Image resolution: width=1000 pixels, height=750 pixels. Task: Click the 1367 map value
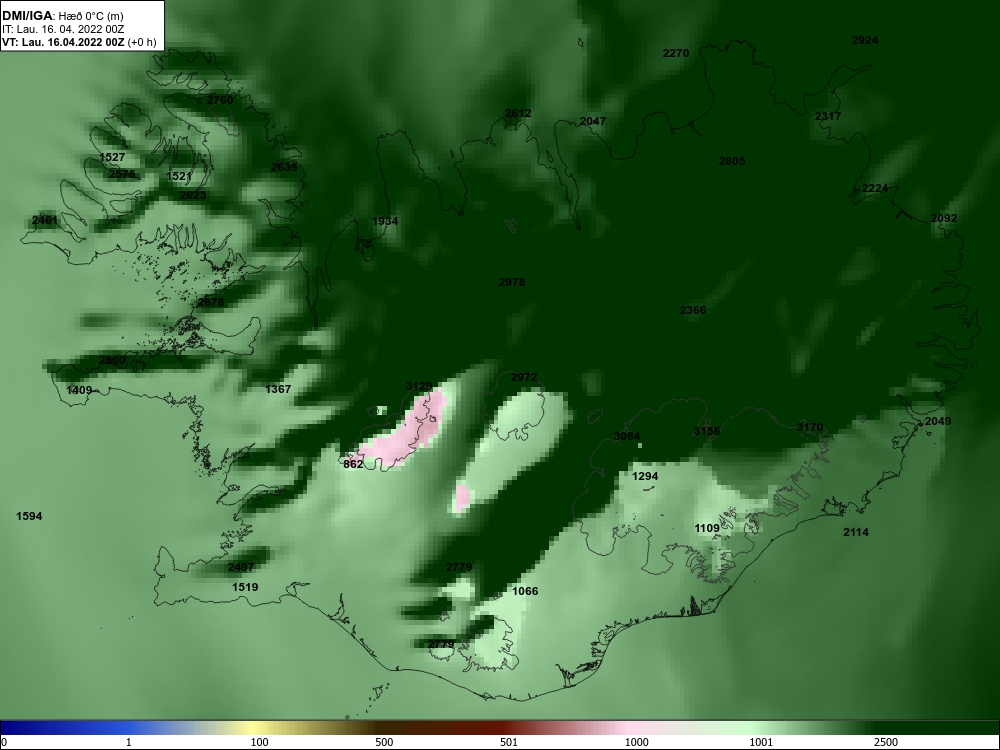coord(278,389)
